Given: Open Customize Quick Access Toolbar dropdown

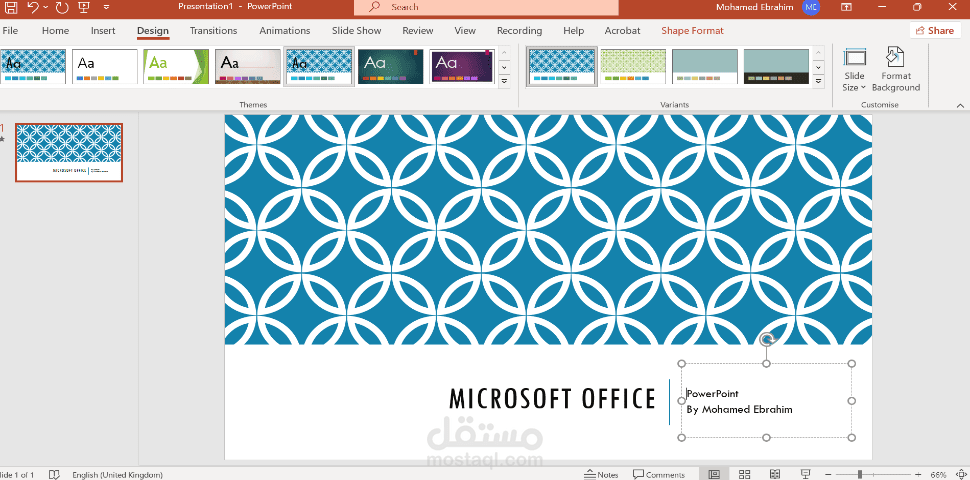Looking at the screenshot, I should click(x=106, y=7).
